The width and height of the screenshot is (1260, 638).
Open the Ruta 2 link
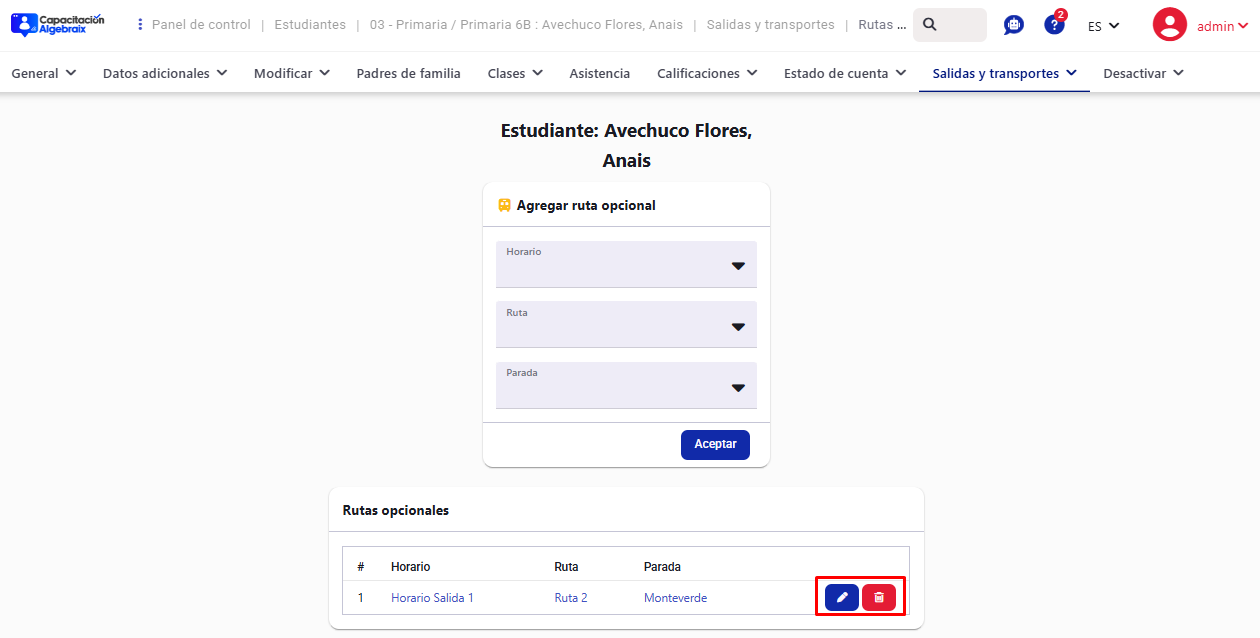571,598
